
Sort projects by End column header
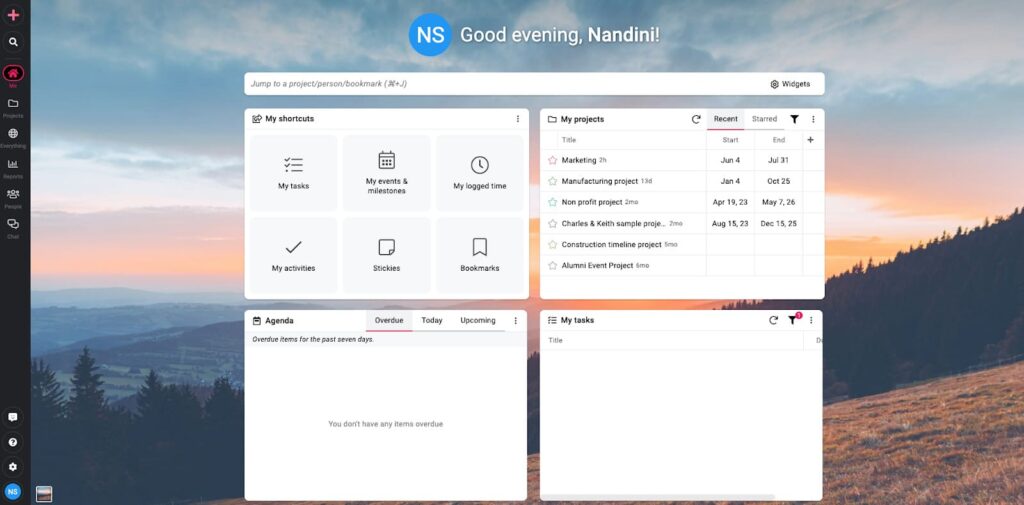(x=778, y=140)
